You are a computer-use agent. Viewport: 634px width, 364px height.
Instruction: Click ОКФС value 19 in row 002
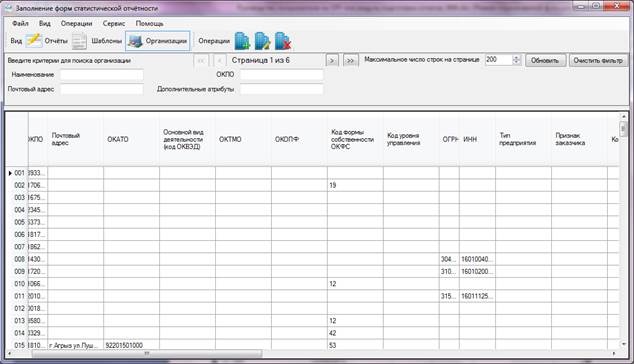click(x=355, y=185)
